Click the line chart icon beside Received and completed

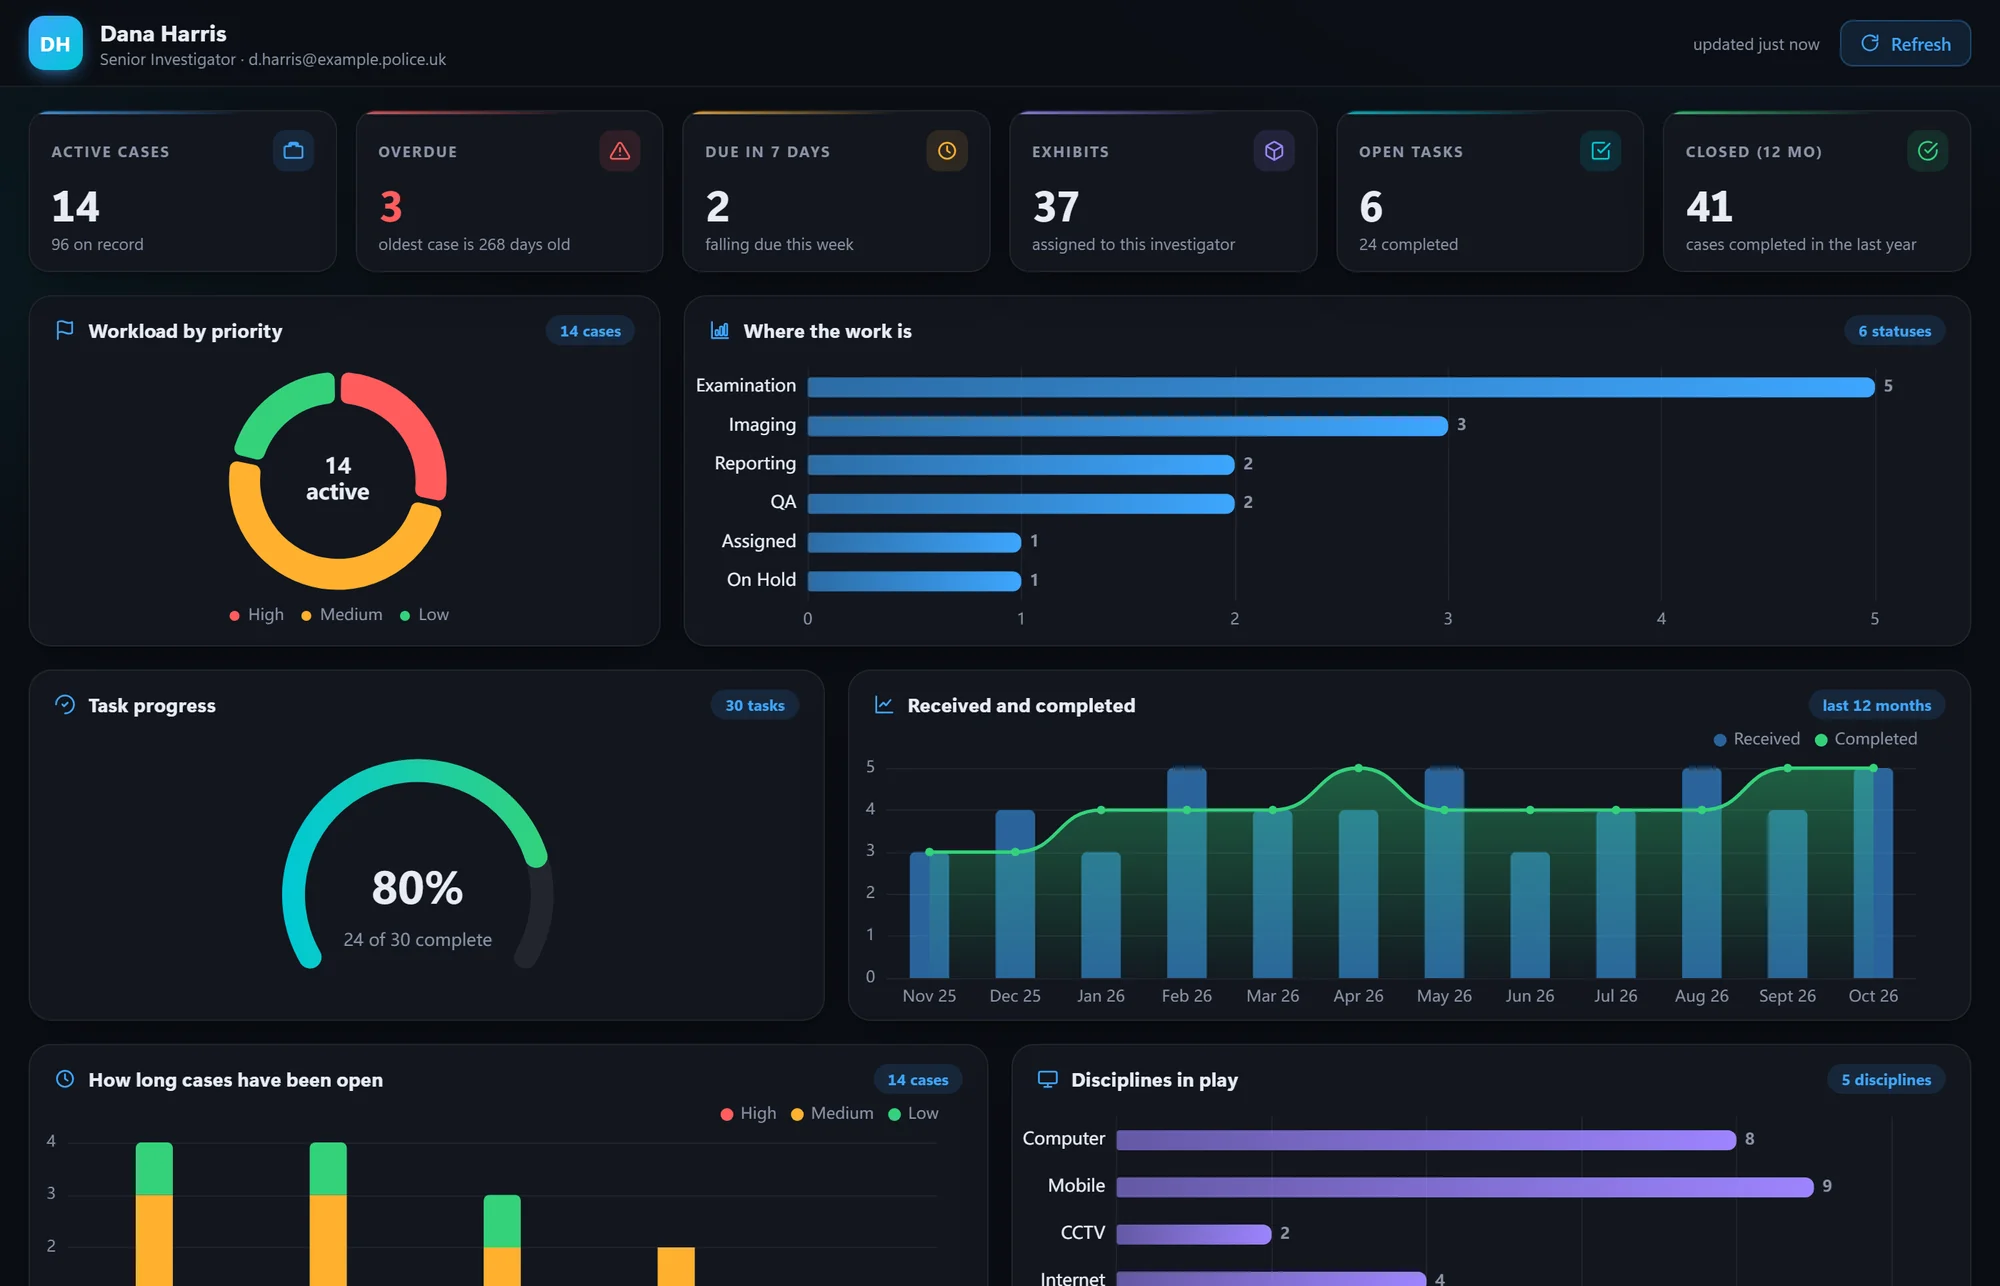(x=884, y=705)
